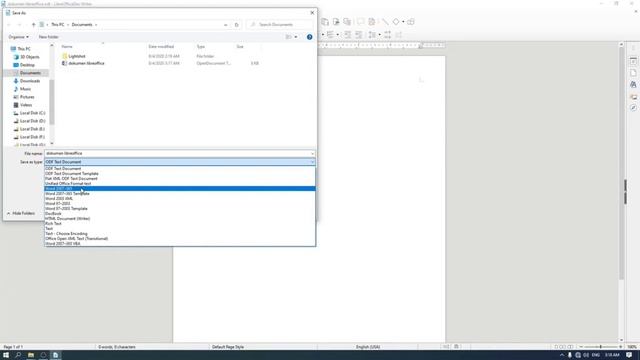640x360 pixels.
Task: Select Desktop in navigation pane
Action: pos(27,65)
